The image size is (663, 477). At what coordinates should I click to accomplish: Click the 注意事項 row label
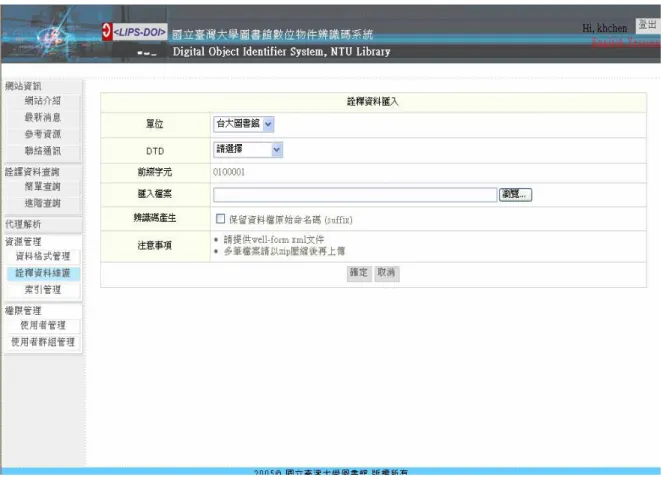tap(155, 246)
